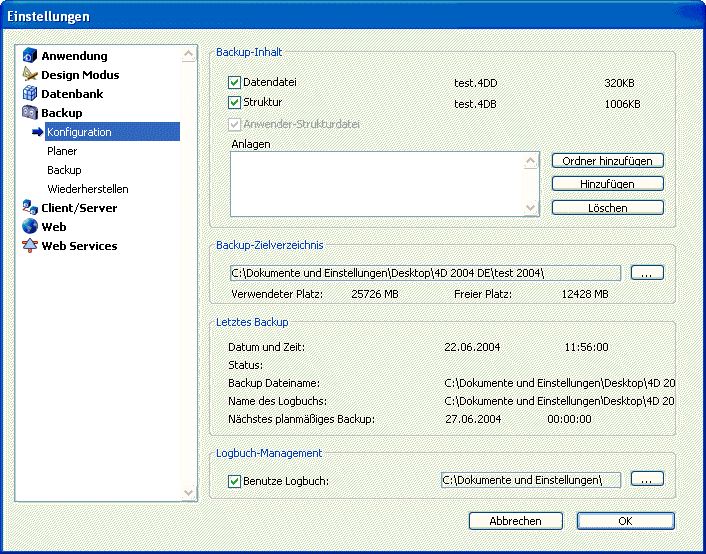Image resolution: width=706 pixels, height=554 pixels.
Task: Click the Backup disk icon
Action: point(30,113)
